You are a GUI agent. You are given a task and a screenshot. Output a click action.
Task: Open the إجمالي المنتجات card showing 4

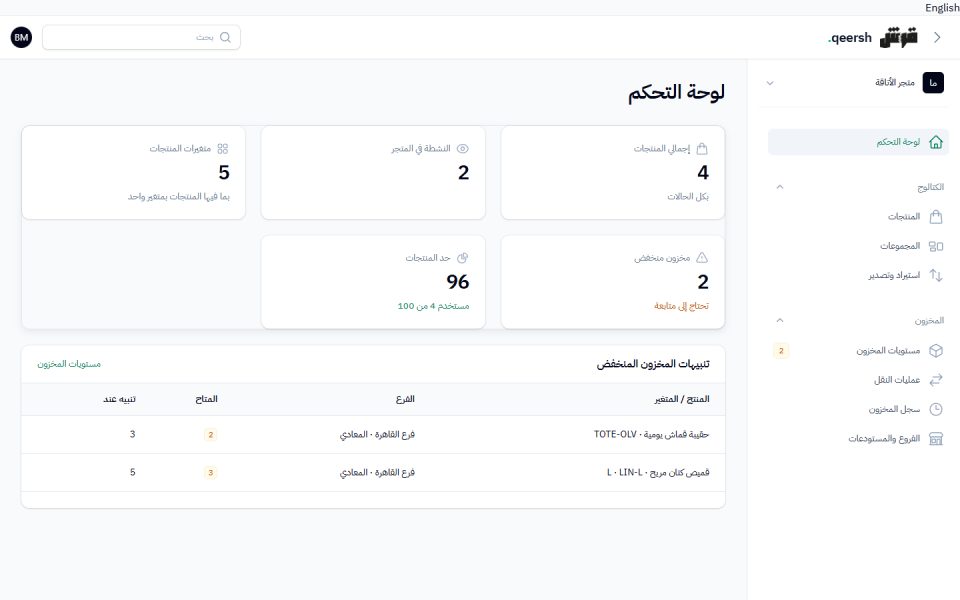(612, 173)
